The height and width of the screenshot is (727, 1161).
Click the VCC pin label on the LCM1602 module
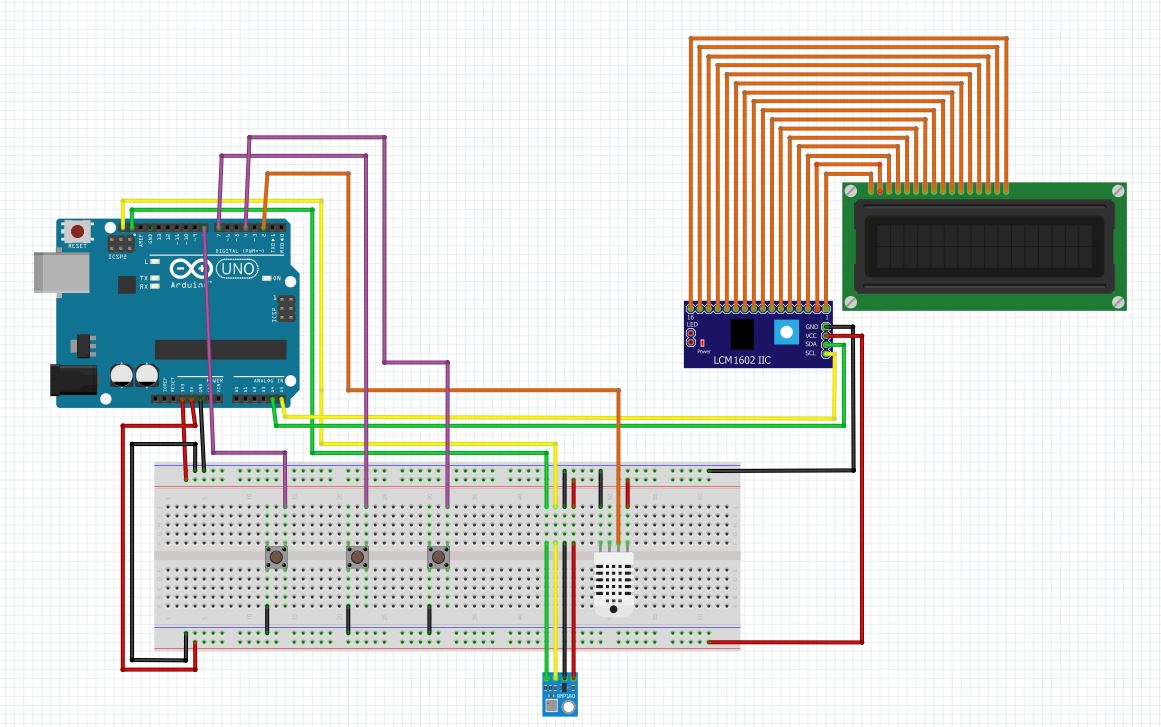coord(812,335)
